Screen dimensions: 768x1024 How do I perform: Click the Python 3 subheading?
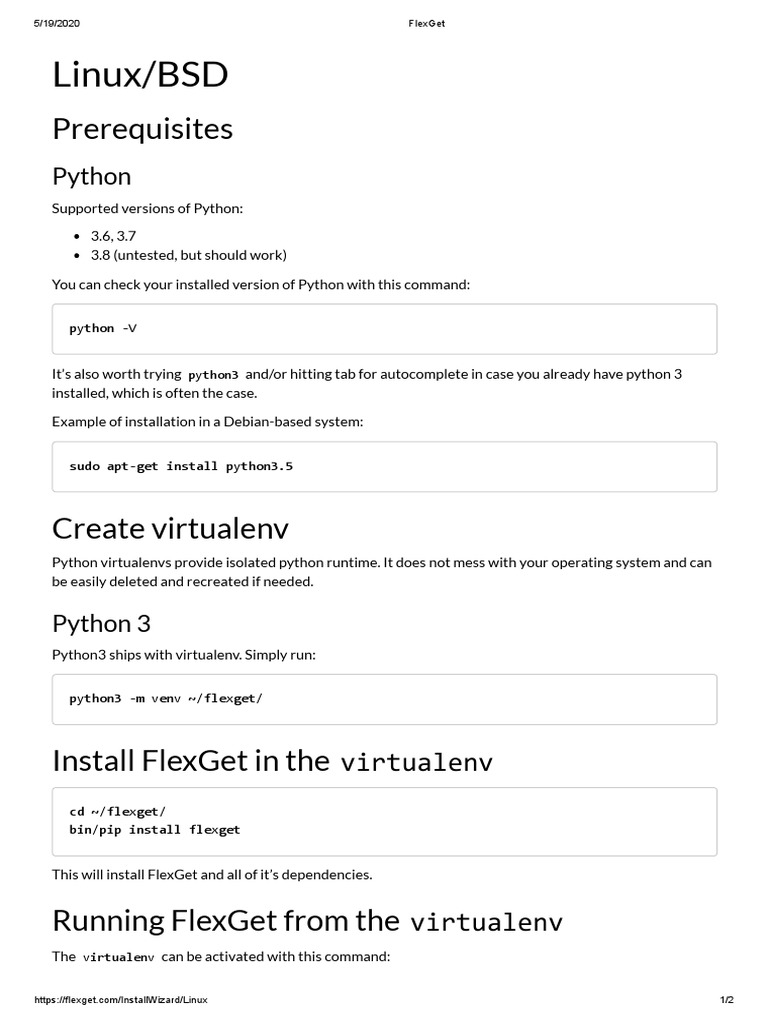point(101,623)
